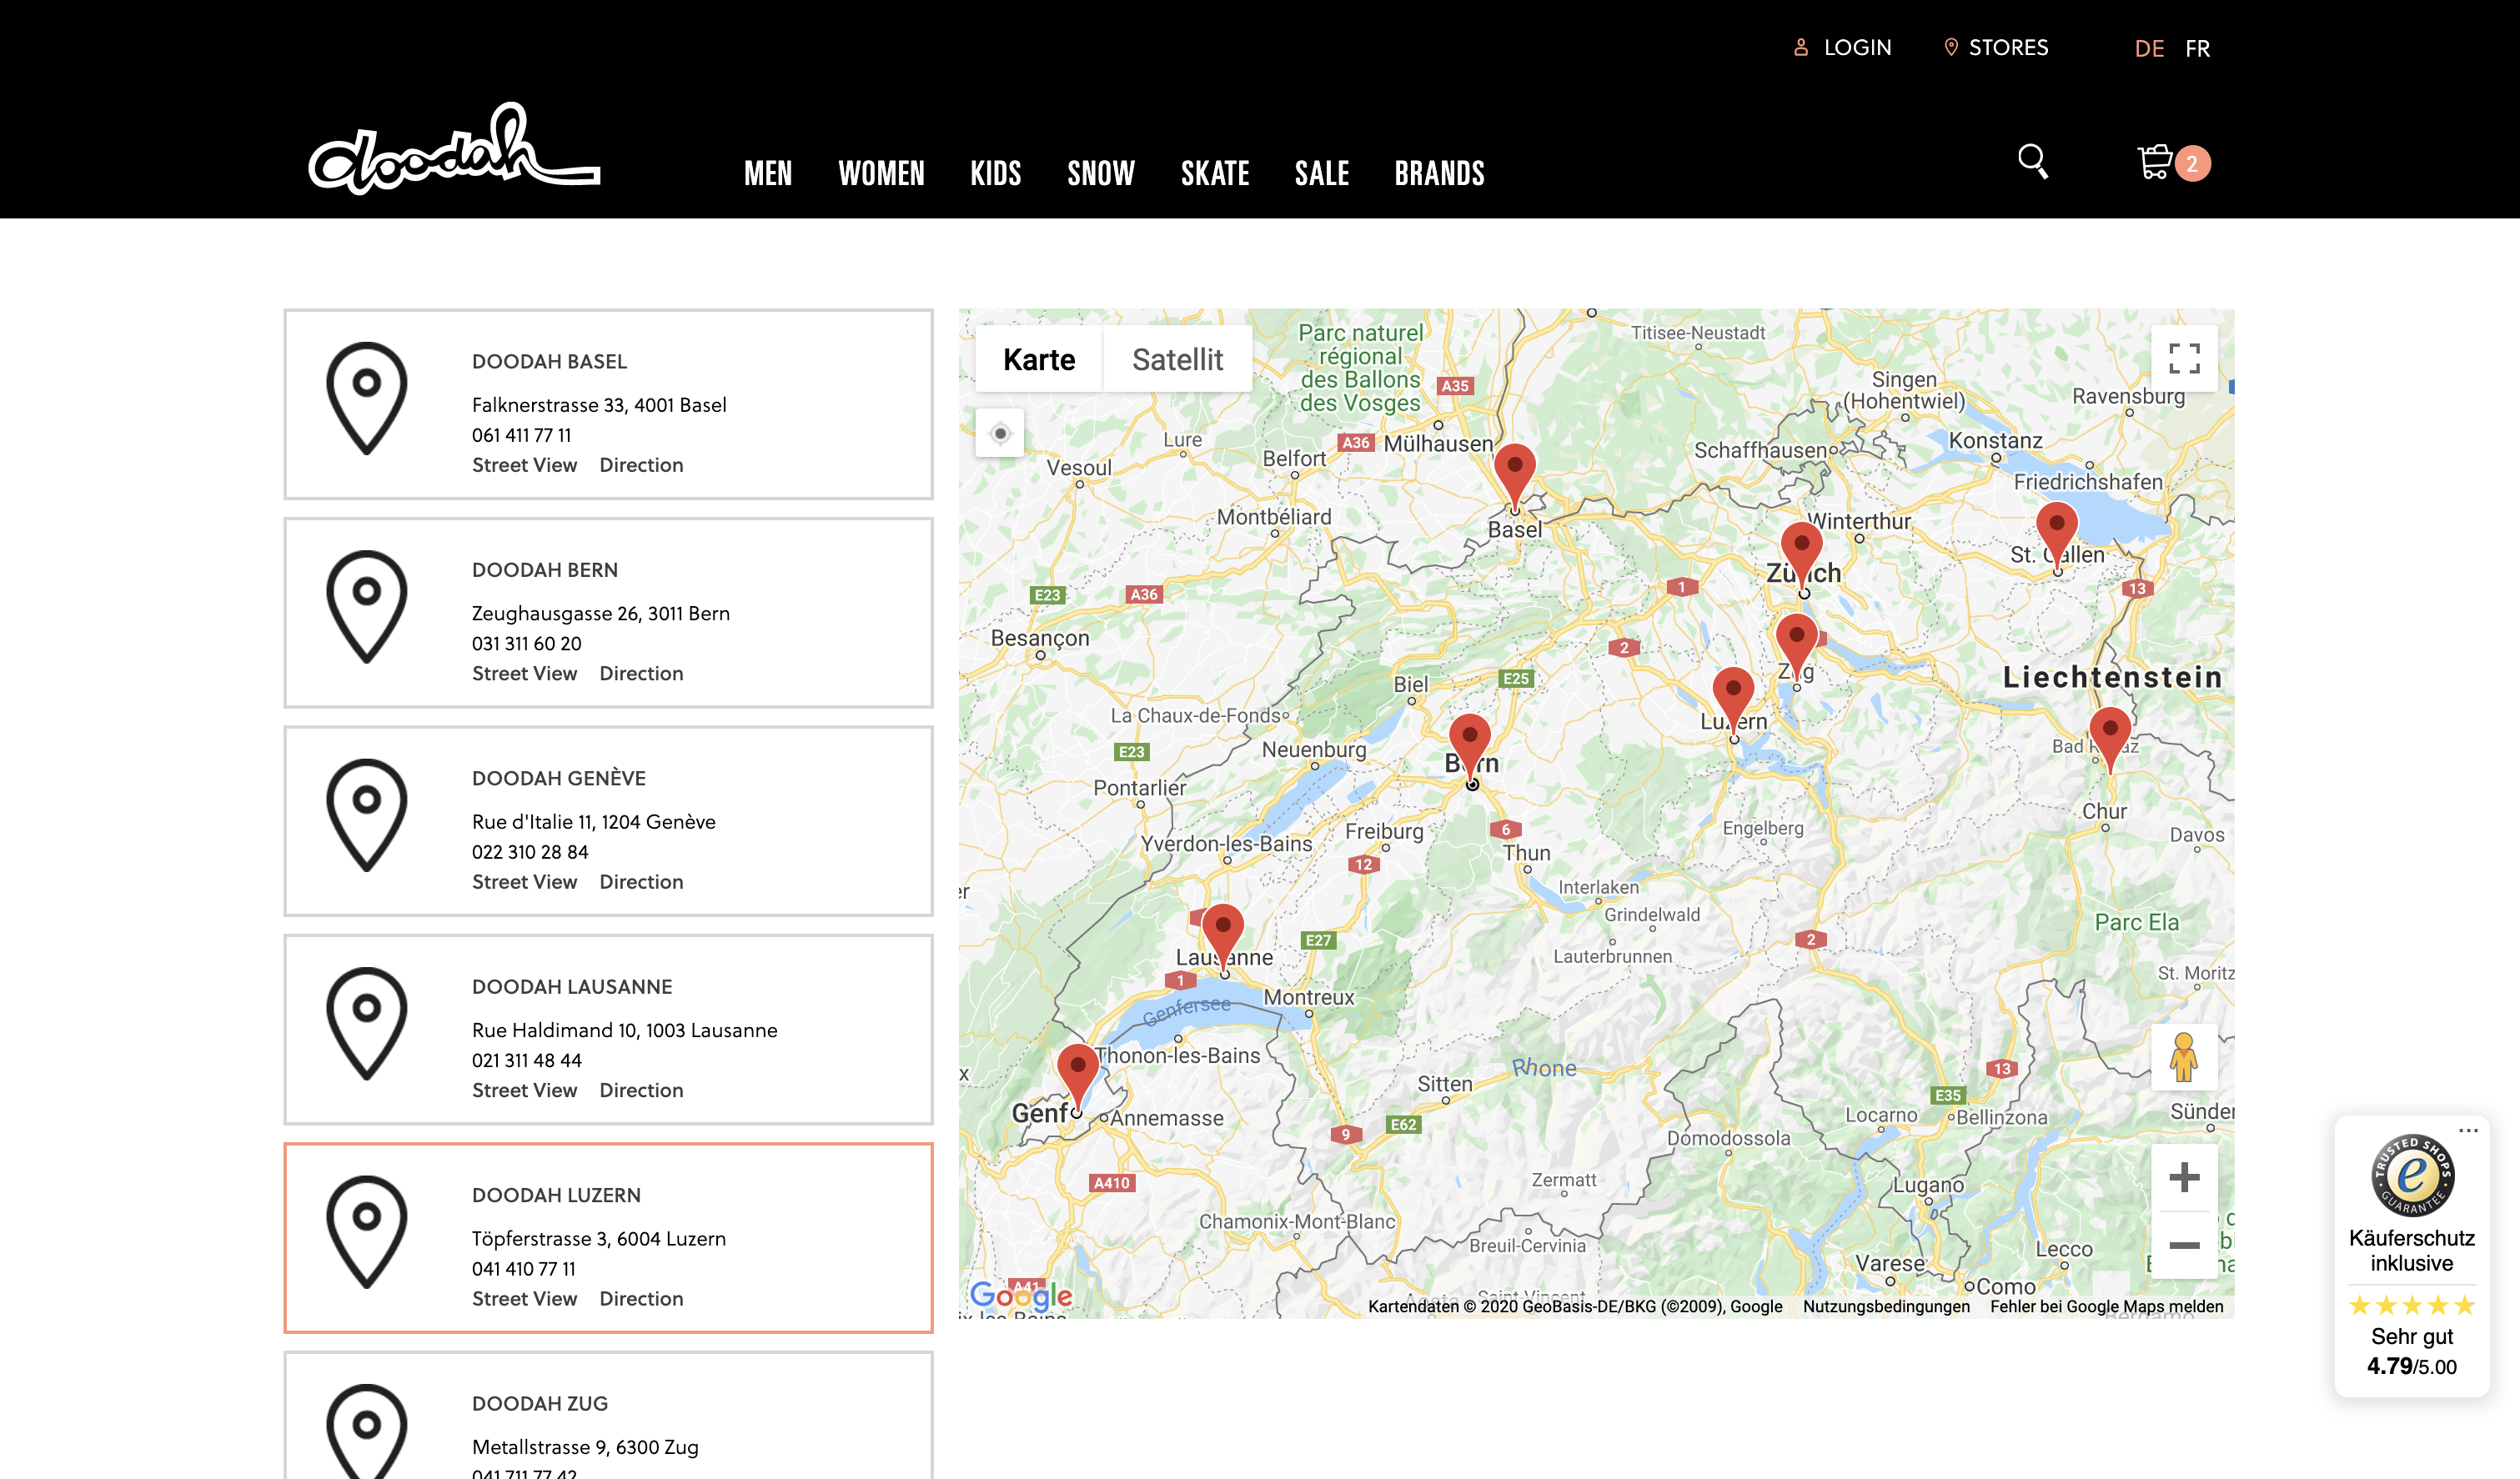Click the Zug map marker
This screenshot has width=2520, height=1479.
point(1796,648)
